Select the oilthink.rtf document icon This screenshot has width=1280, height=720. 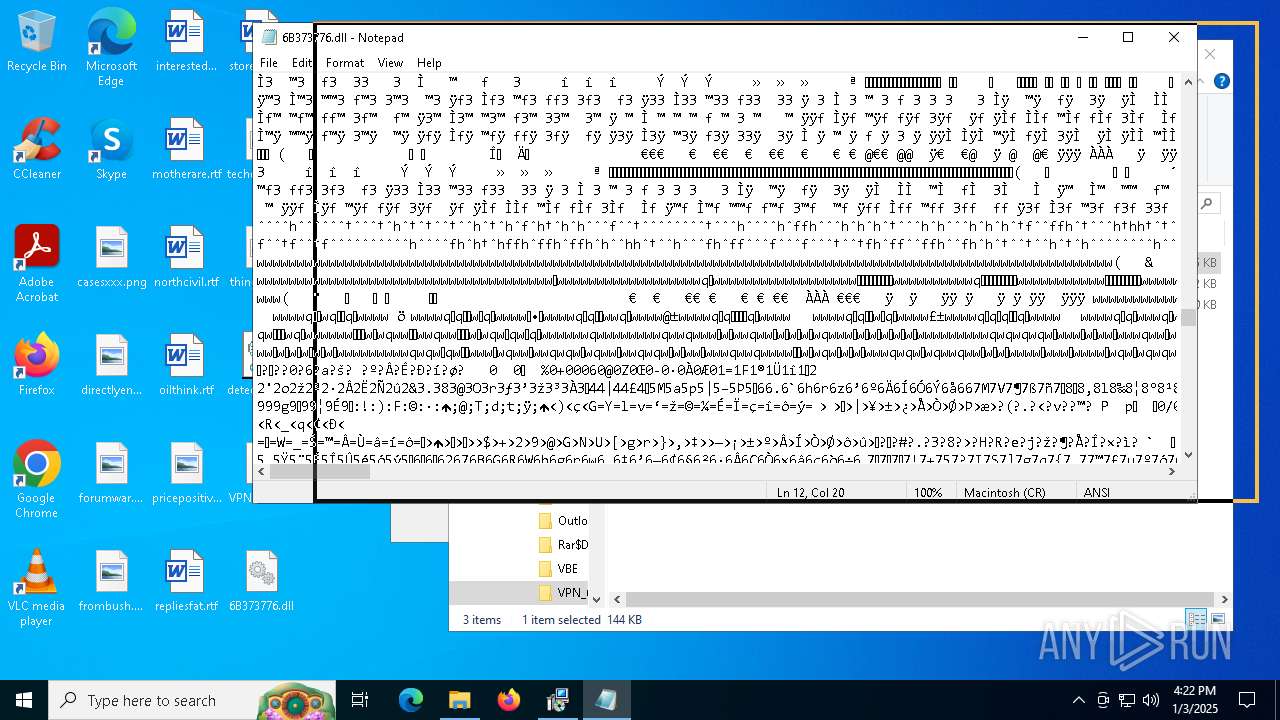coord(186,365)
